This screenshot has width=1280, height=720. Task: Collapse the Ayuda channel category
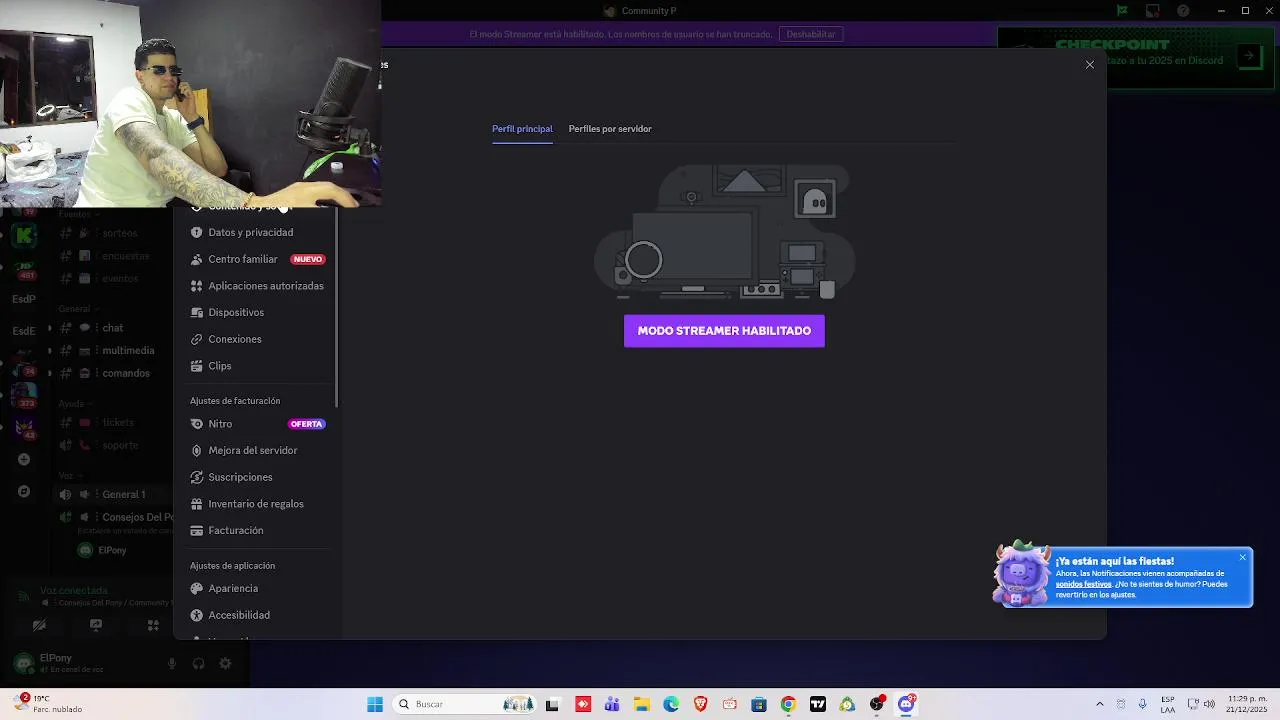[x=75, y=404]
